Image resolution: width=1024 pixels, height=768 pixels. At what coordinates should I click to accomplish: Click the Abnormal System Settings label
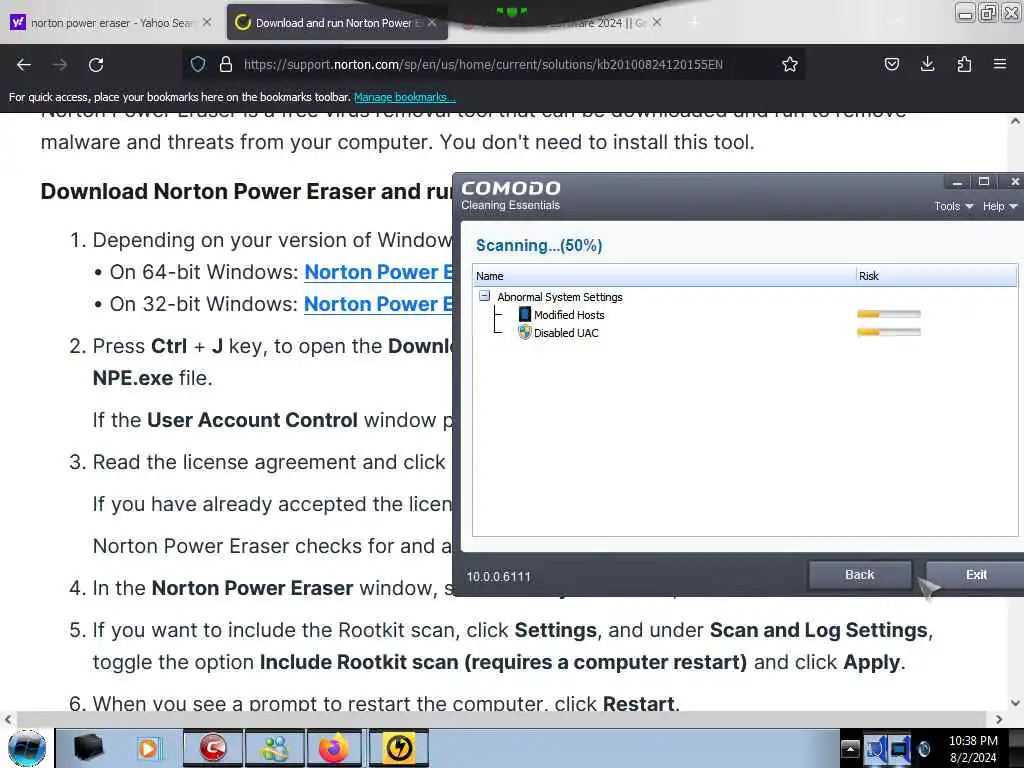560,296
